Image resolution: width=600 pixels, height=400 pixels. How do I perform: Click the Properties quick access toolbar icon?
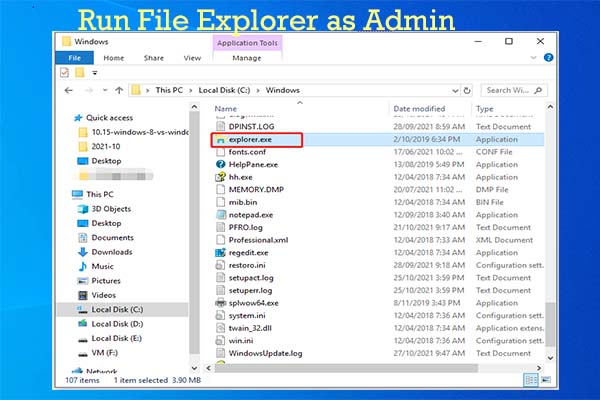pyautogui.click(x=64, y=72)
